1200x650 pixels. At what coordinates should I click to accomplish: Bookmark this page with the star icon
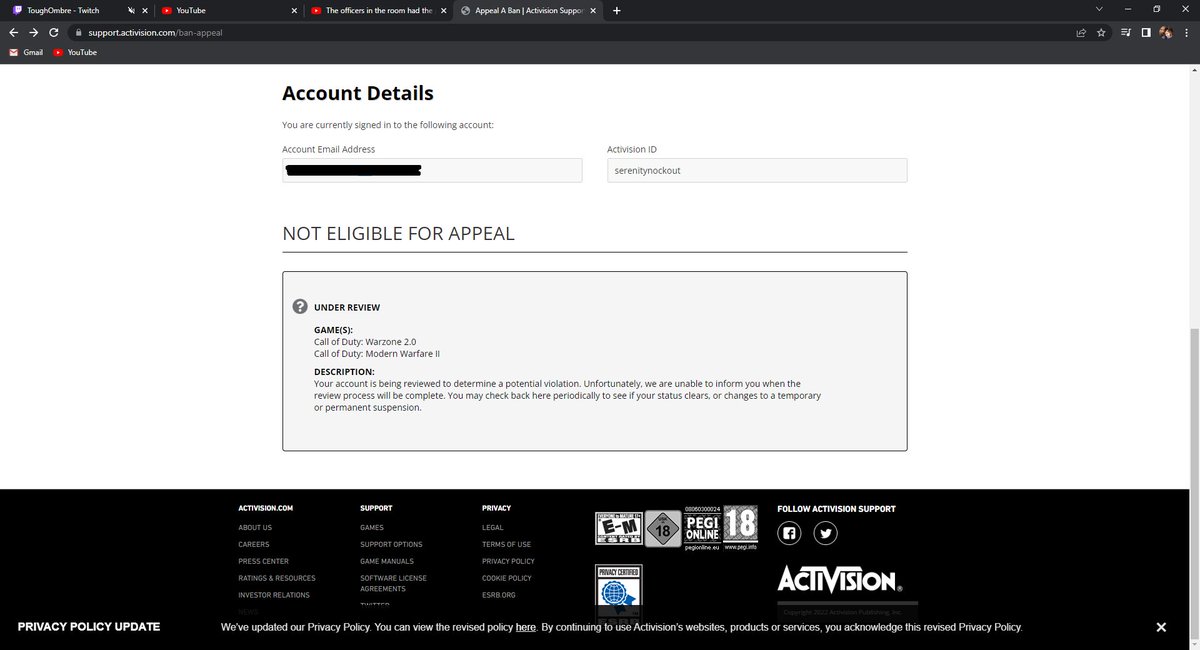[1101, 32]
